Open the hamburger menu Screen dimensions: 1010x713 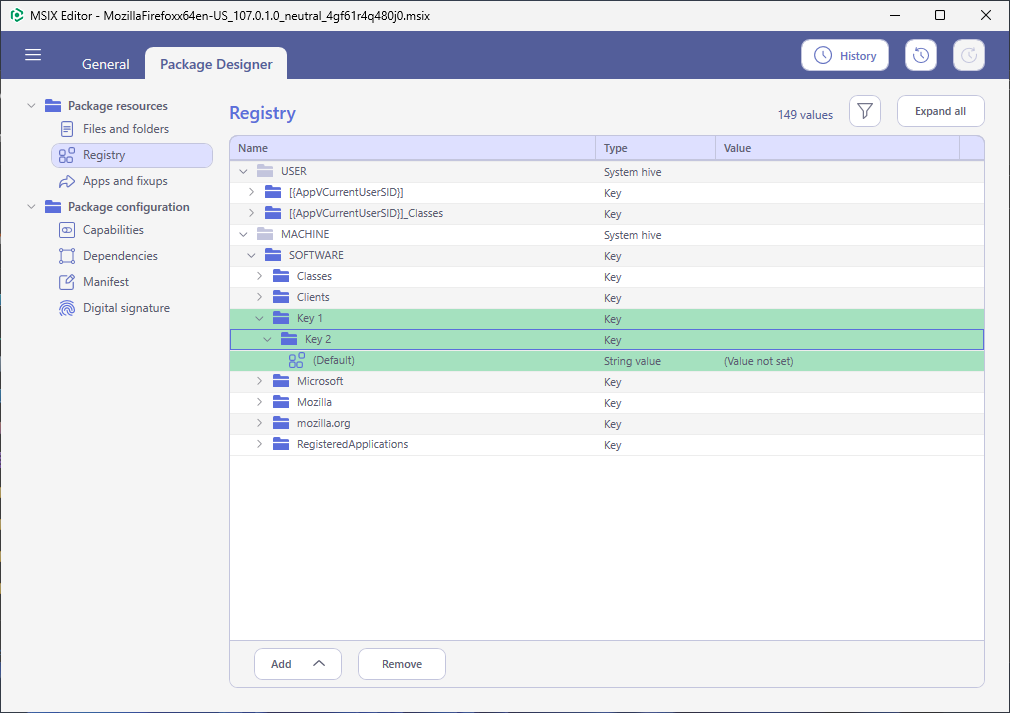pyautogui.click(x=33, y=55)
